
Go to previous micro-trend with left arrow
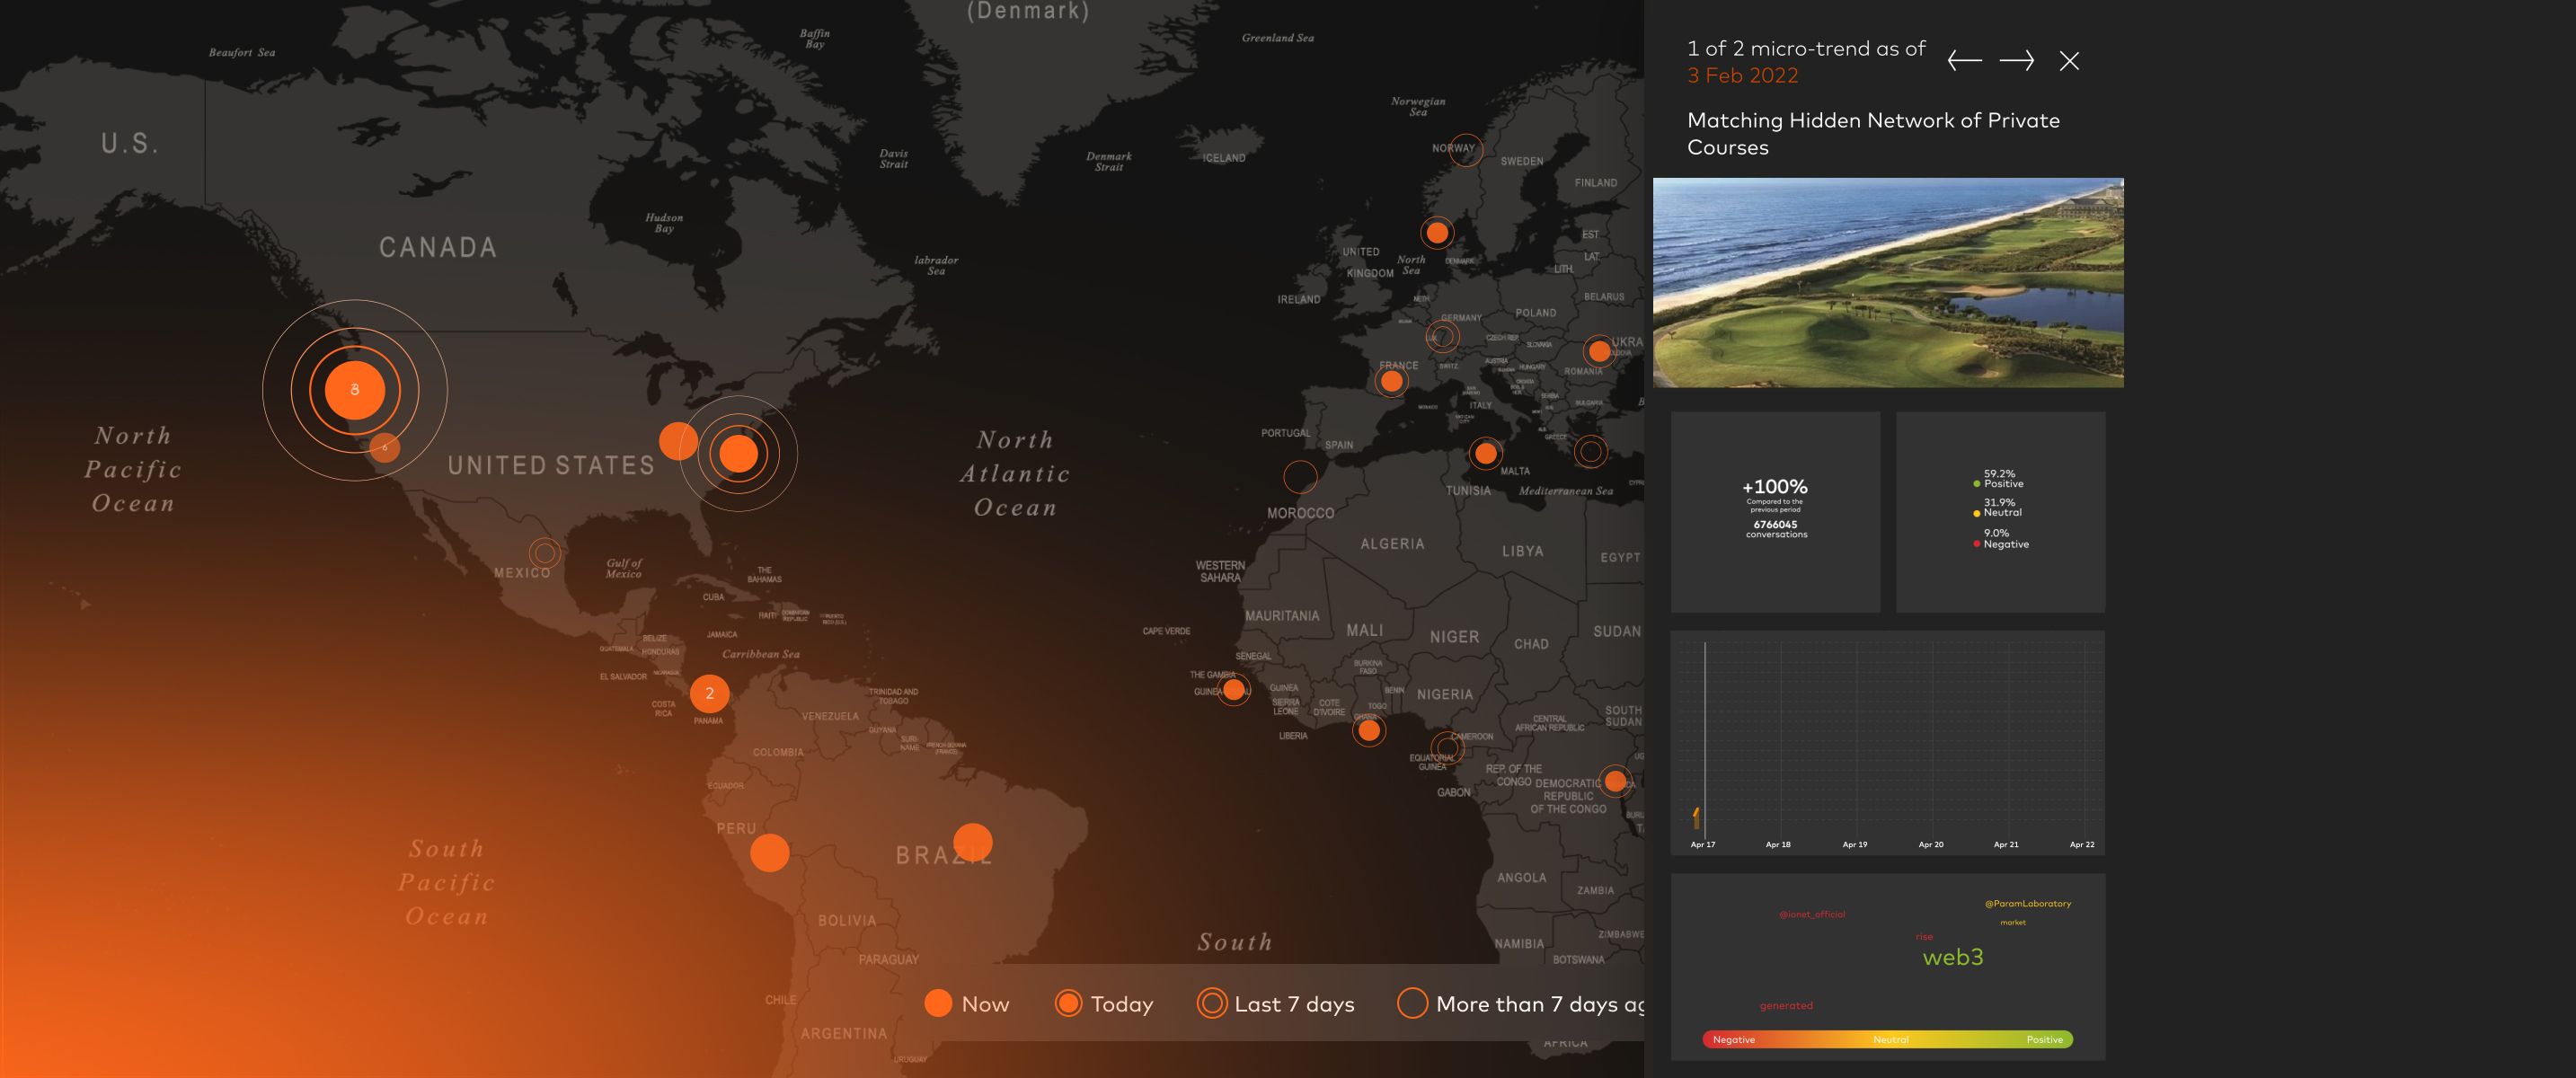click(x=1964, y=61)
